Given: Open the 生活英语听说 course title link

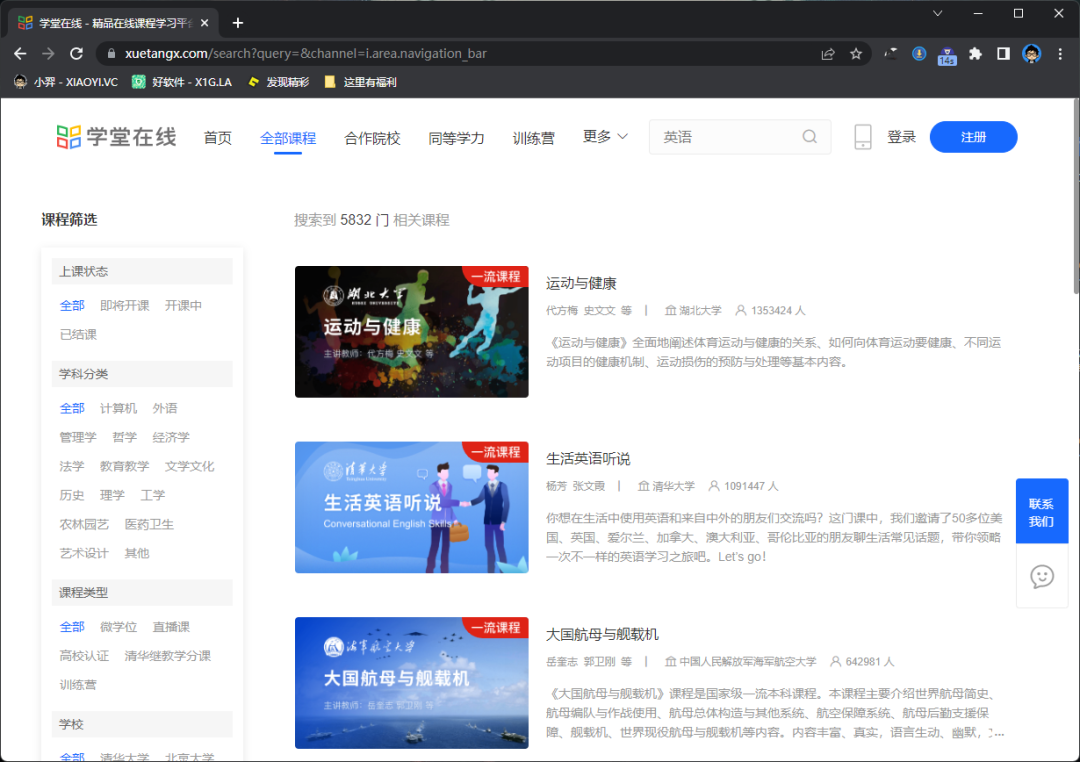Looking at the screenshot, I should 588,459.
